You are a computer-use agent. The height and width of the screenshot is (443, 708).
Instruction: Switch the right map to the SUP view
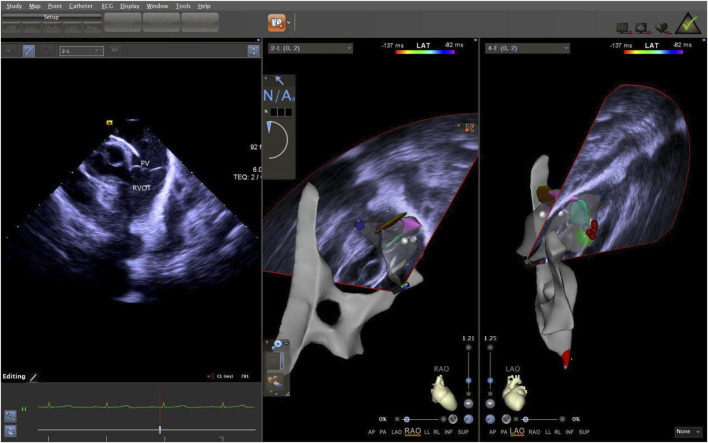click(584, 432)
